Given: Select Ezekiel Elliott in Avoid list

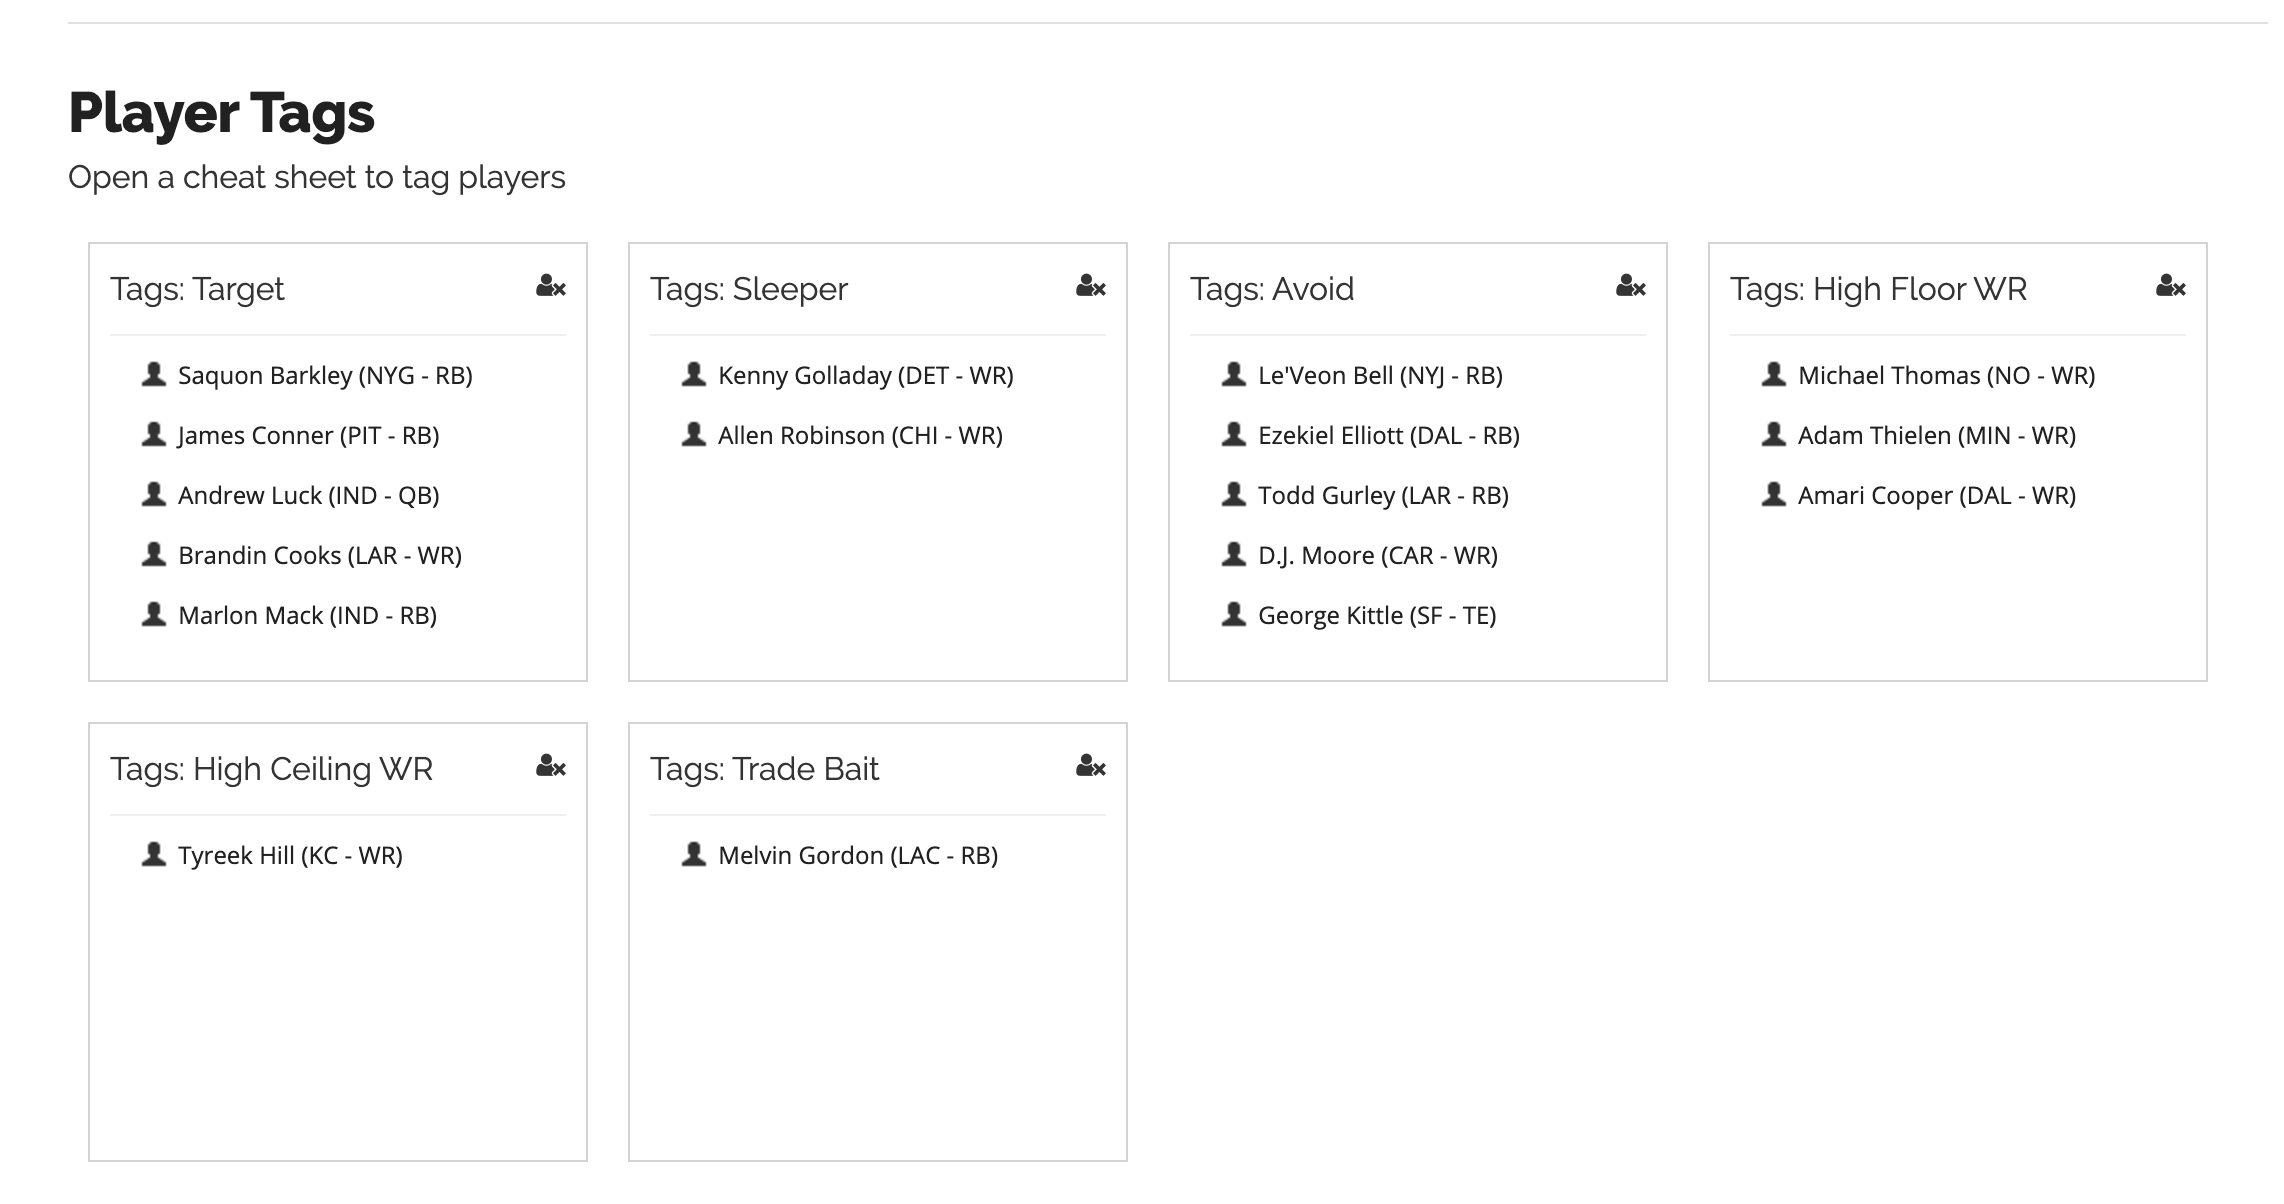Looking at the screenshot, I should pyautogui.click(x=1389, y=435).
